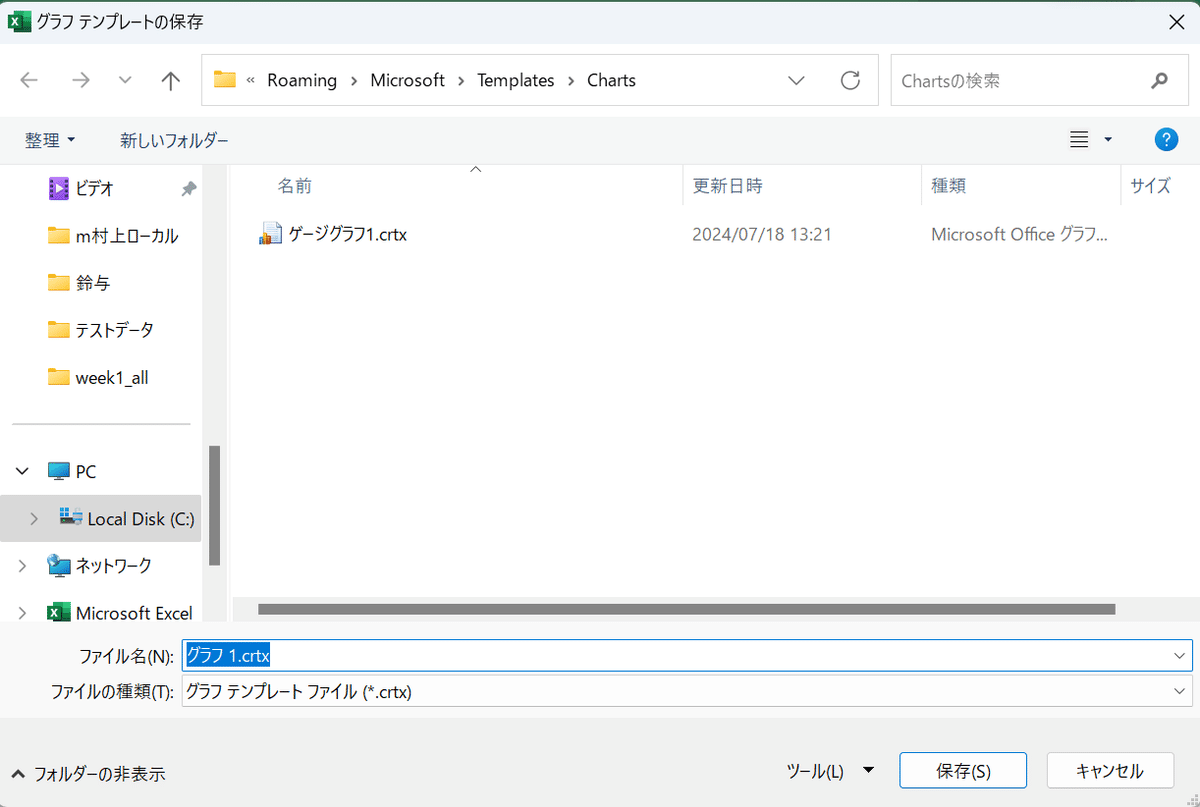The width and height of the screenshot is (1200, 807).
Task: Click the pin icon beside ビデオ
Action: 188,188
